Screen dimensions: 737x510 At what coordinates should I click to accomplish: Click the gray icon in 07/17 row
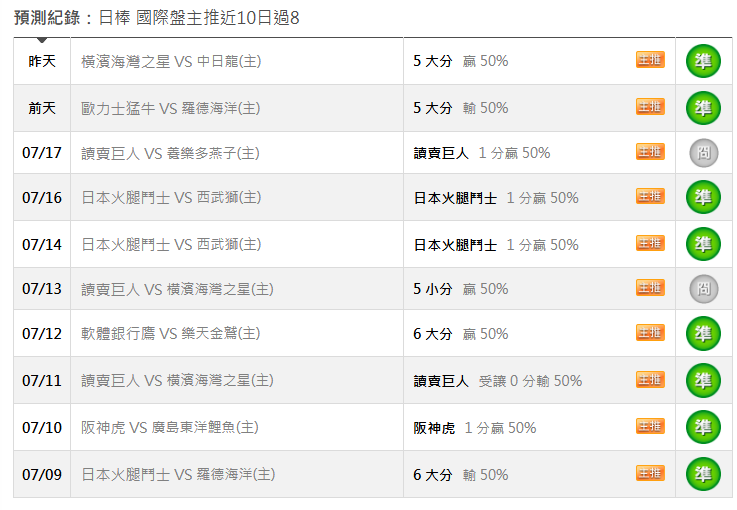pyautogui.click(x=704, y=153)
